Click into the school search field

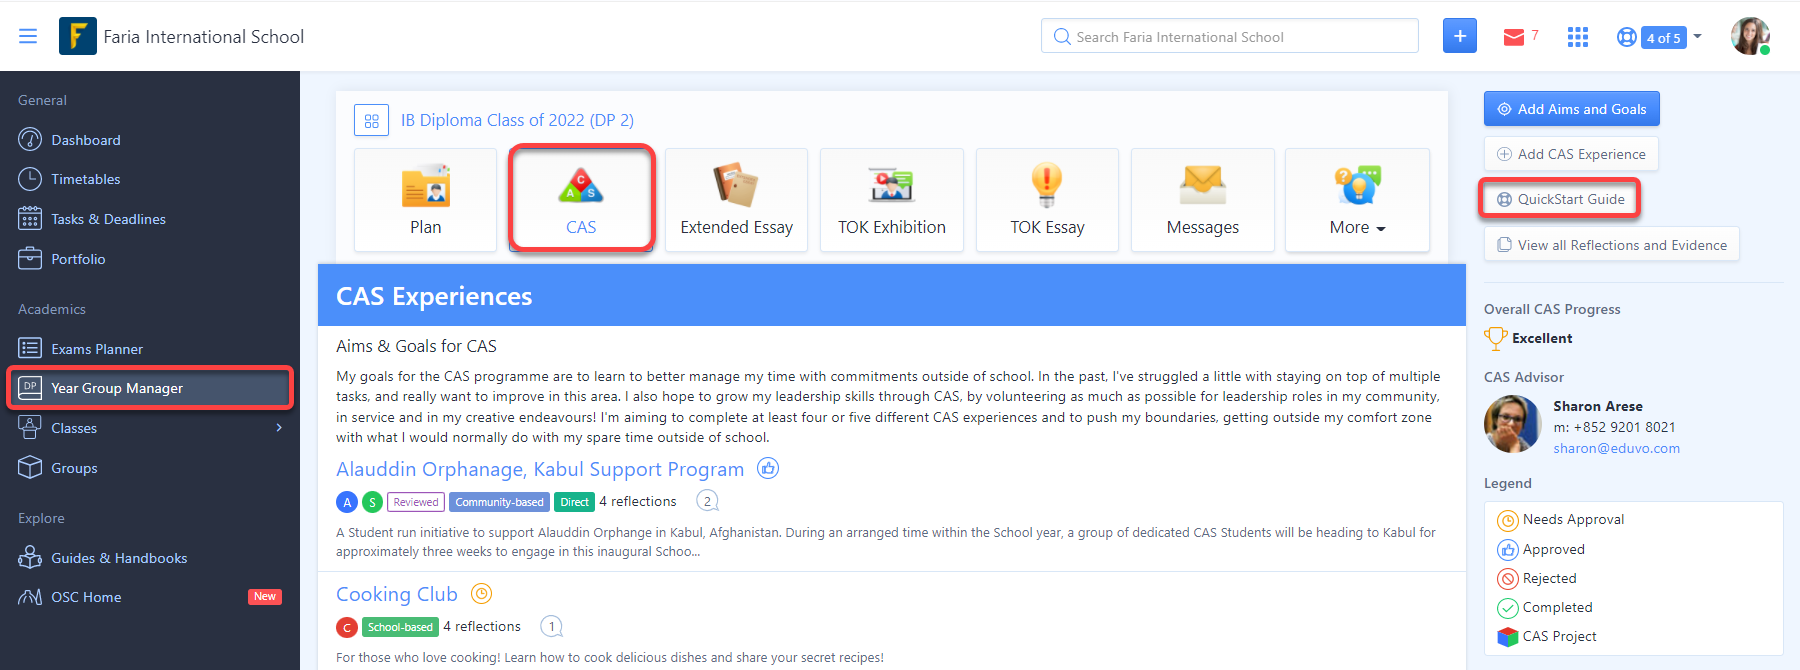pos(1230,36)
